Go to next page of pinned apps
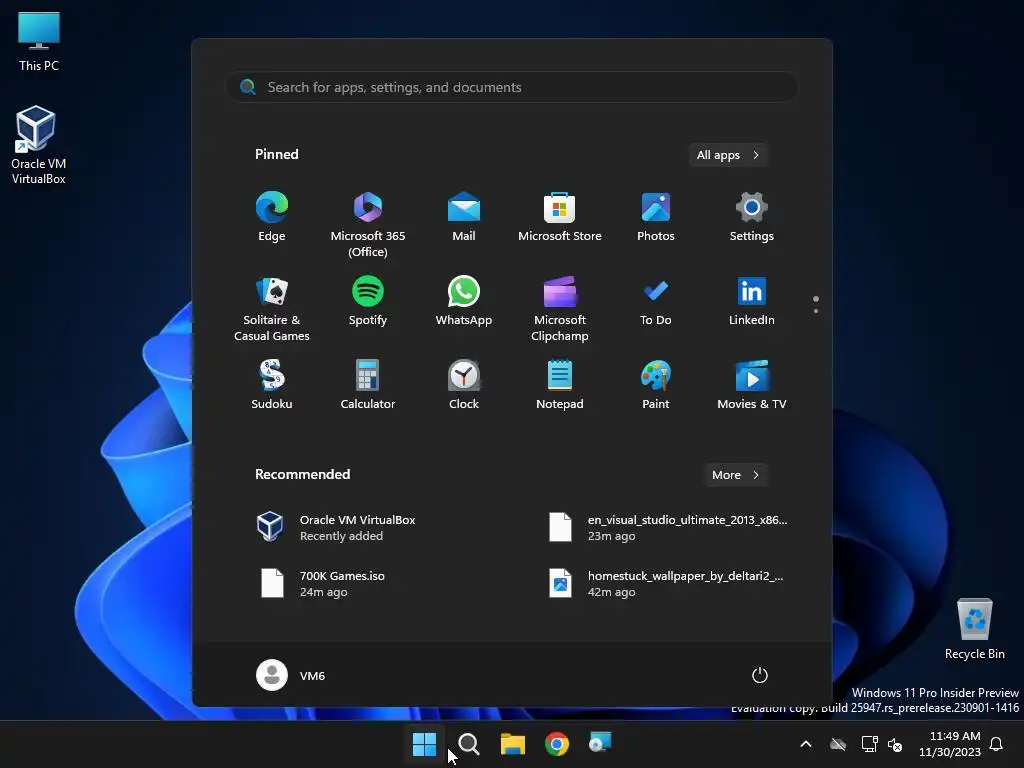Image resolution: width=1024 pixels, height=768 pixels. (816, 311)
